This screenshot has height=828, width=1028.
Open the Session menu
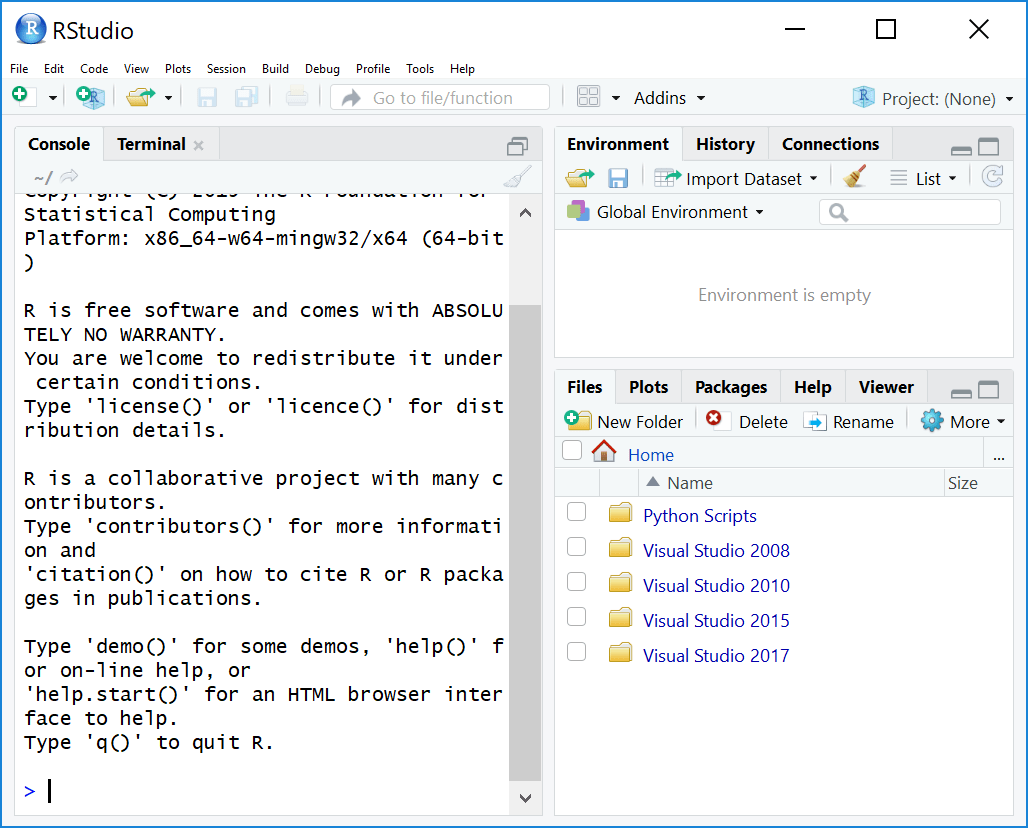click(x=226, y=69)
